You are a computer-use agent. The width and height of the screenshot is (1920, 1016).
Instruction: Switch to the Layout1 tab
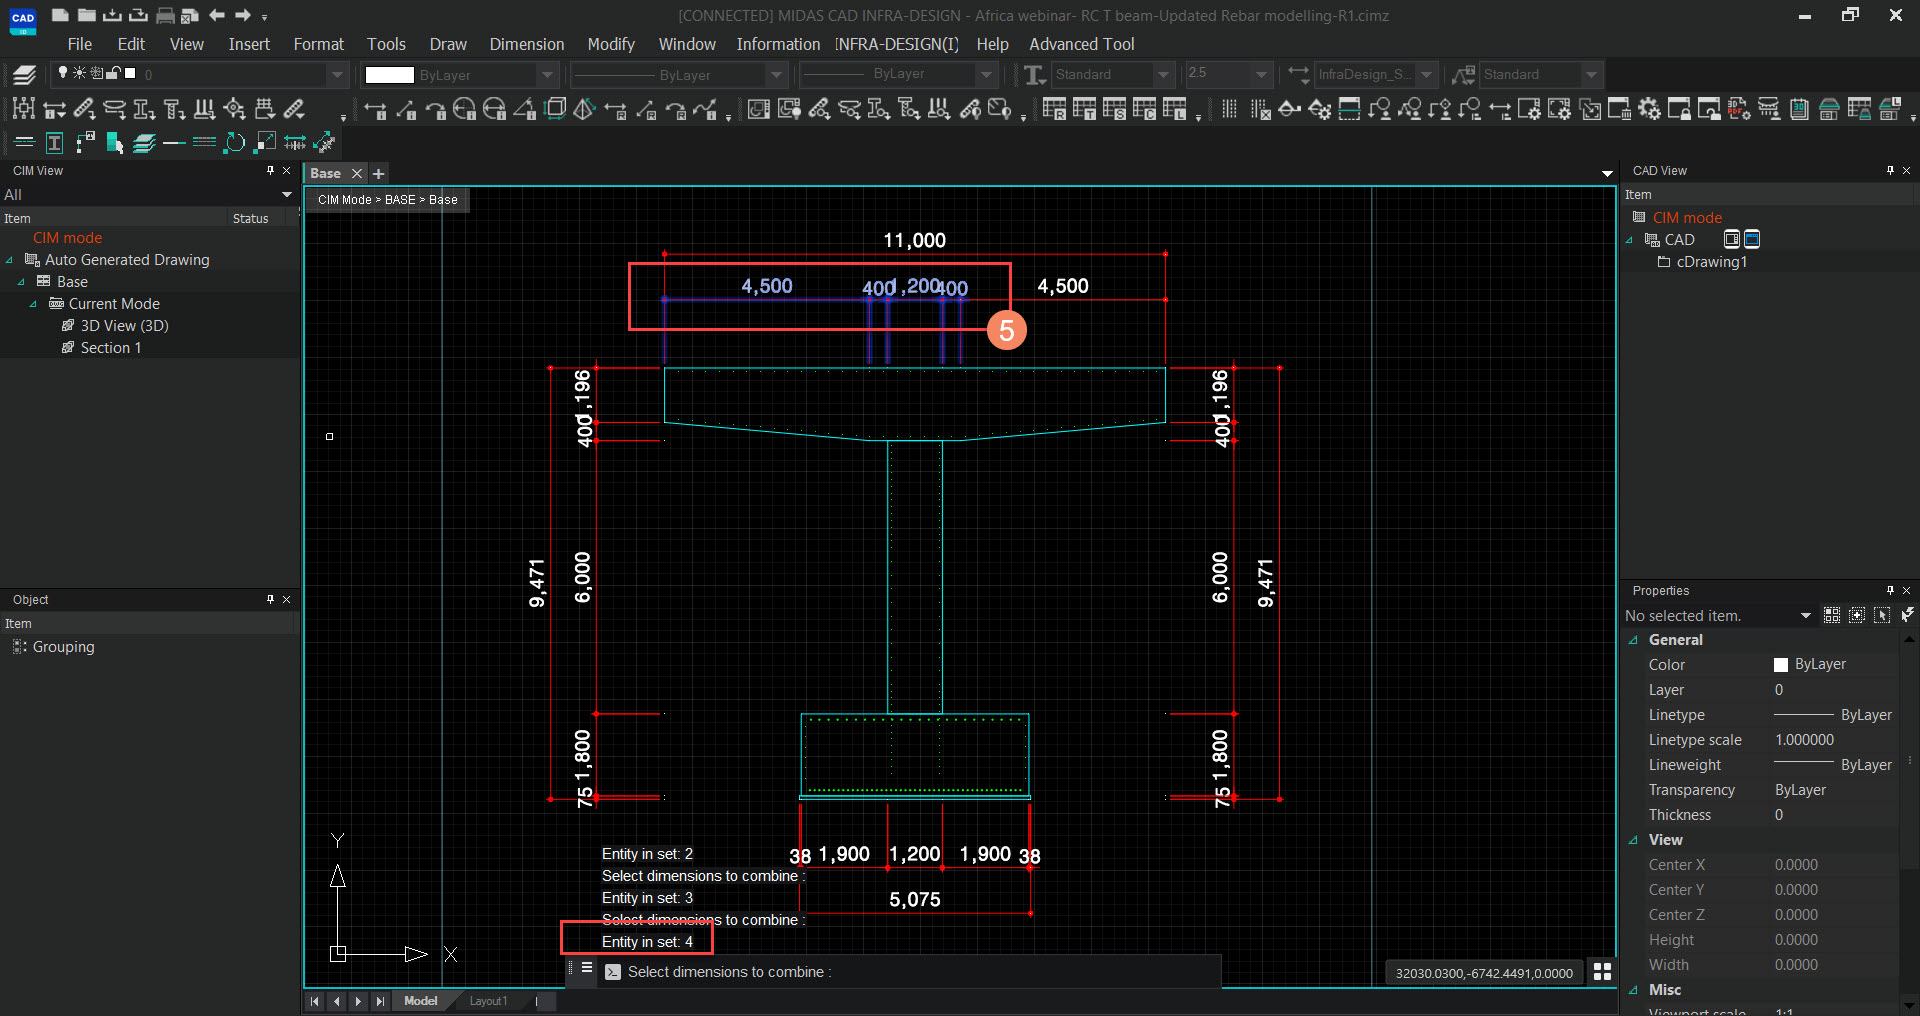click(488, 1001)
